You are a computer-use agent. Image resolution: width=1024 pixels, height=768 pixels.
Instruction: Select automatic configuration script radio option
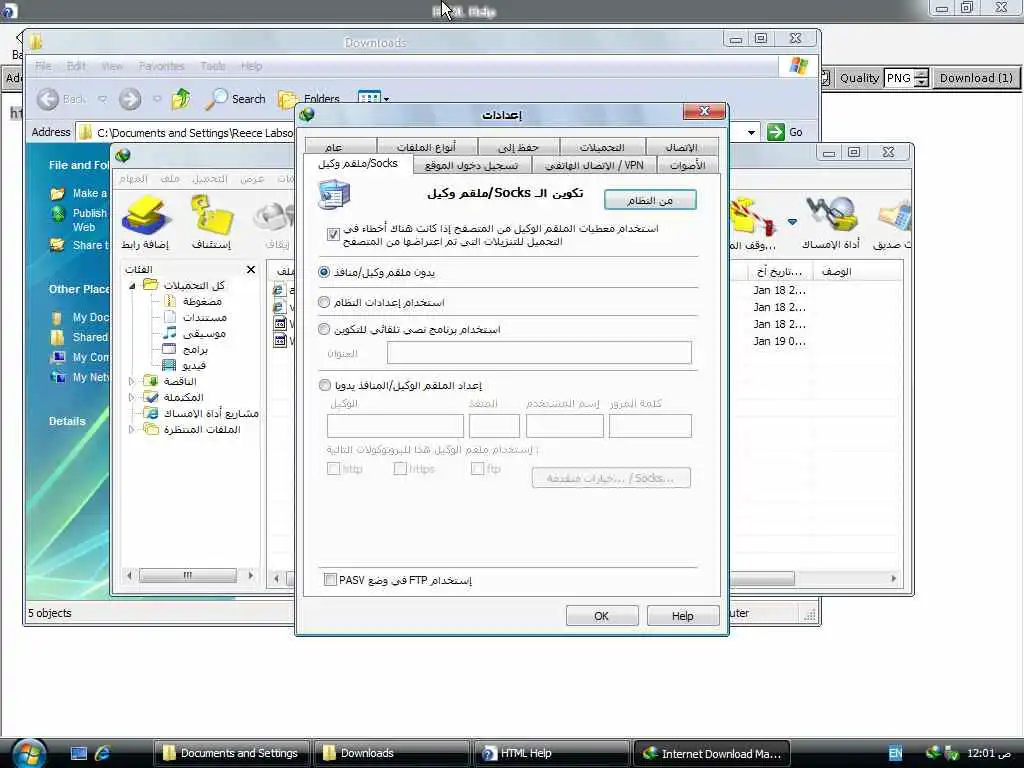point(324,329)
